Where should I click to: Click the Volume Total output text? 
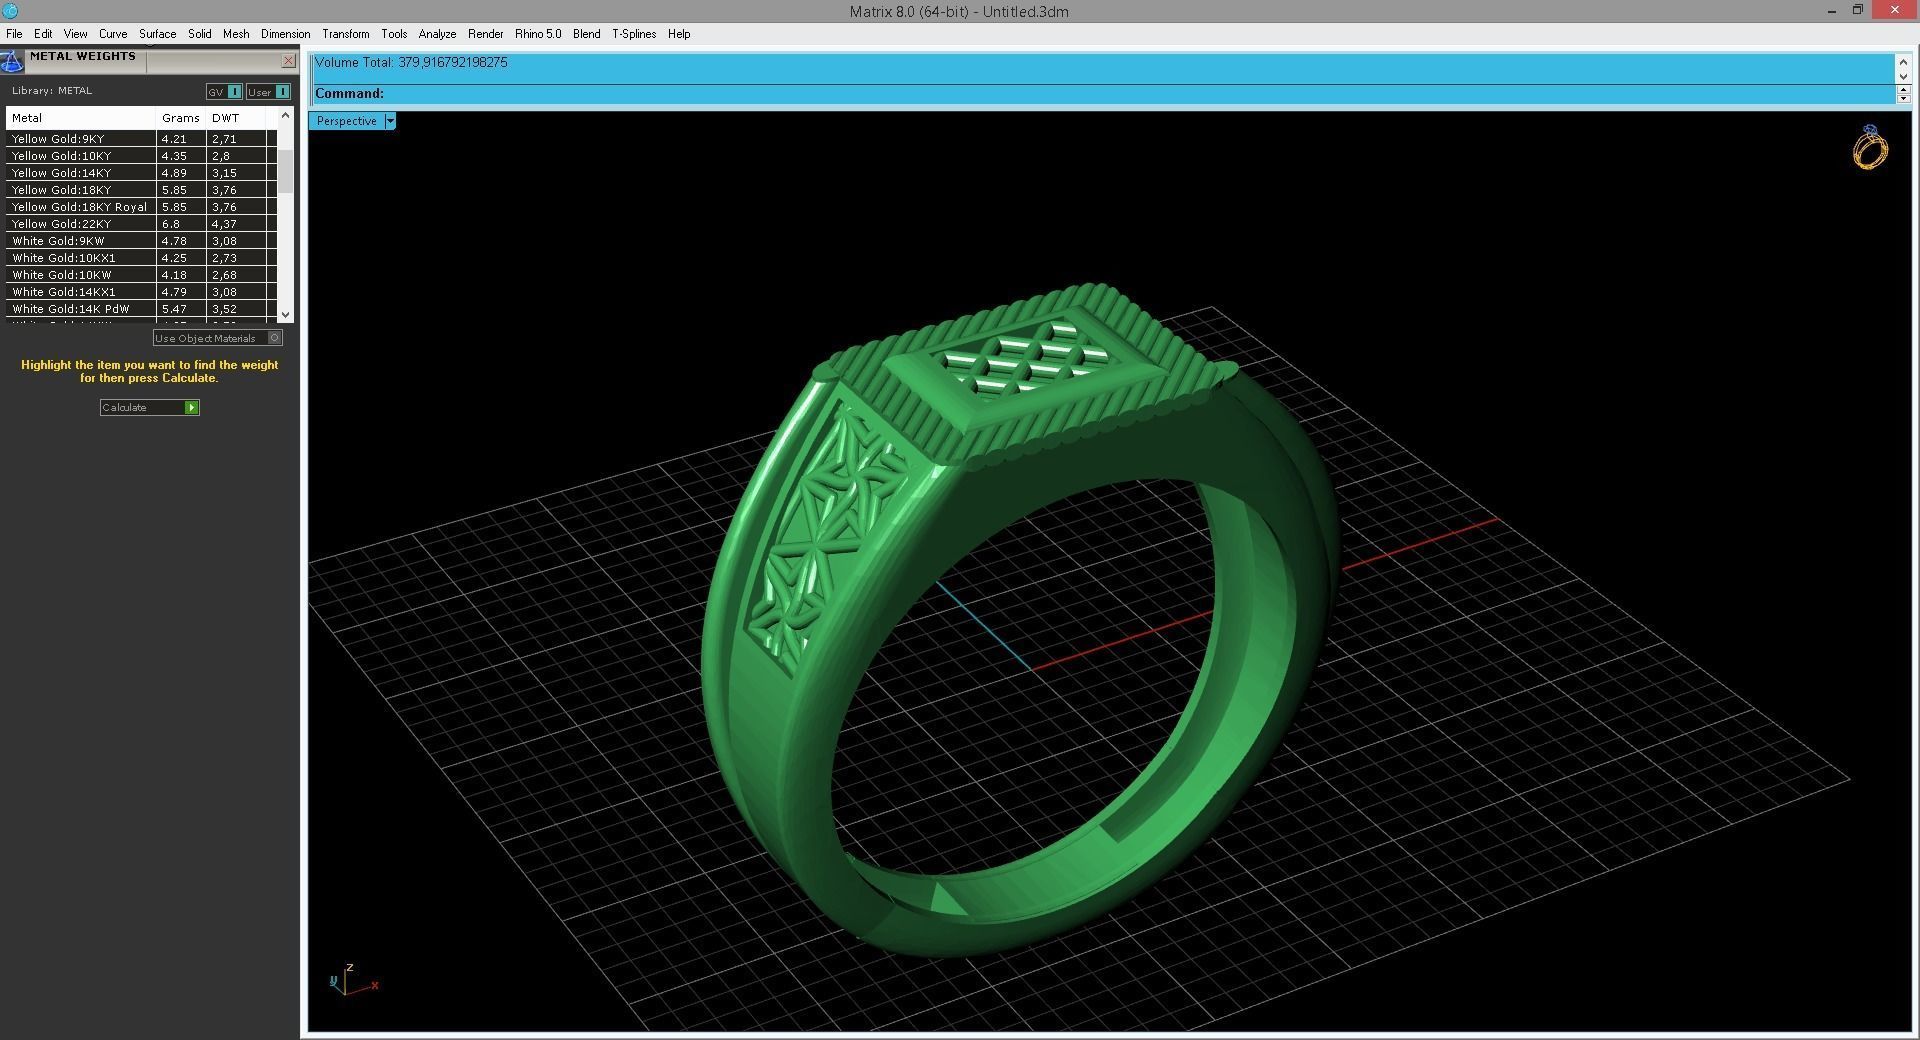pyautogui.click(x=411, y=62)
